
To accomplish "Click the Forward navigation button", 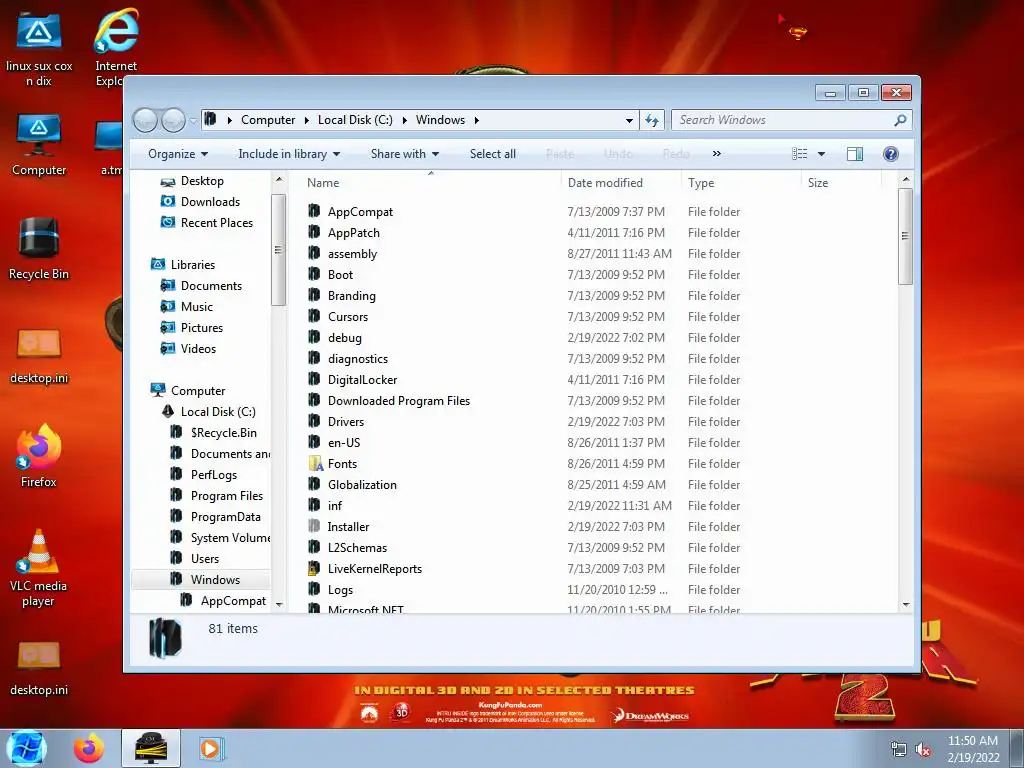I will pyautogui.click(x=173, y=120).
